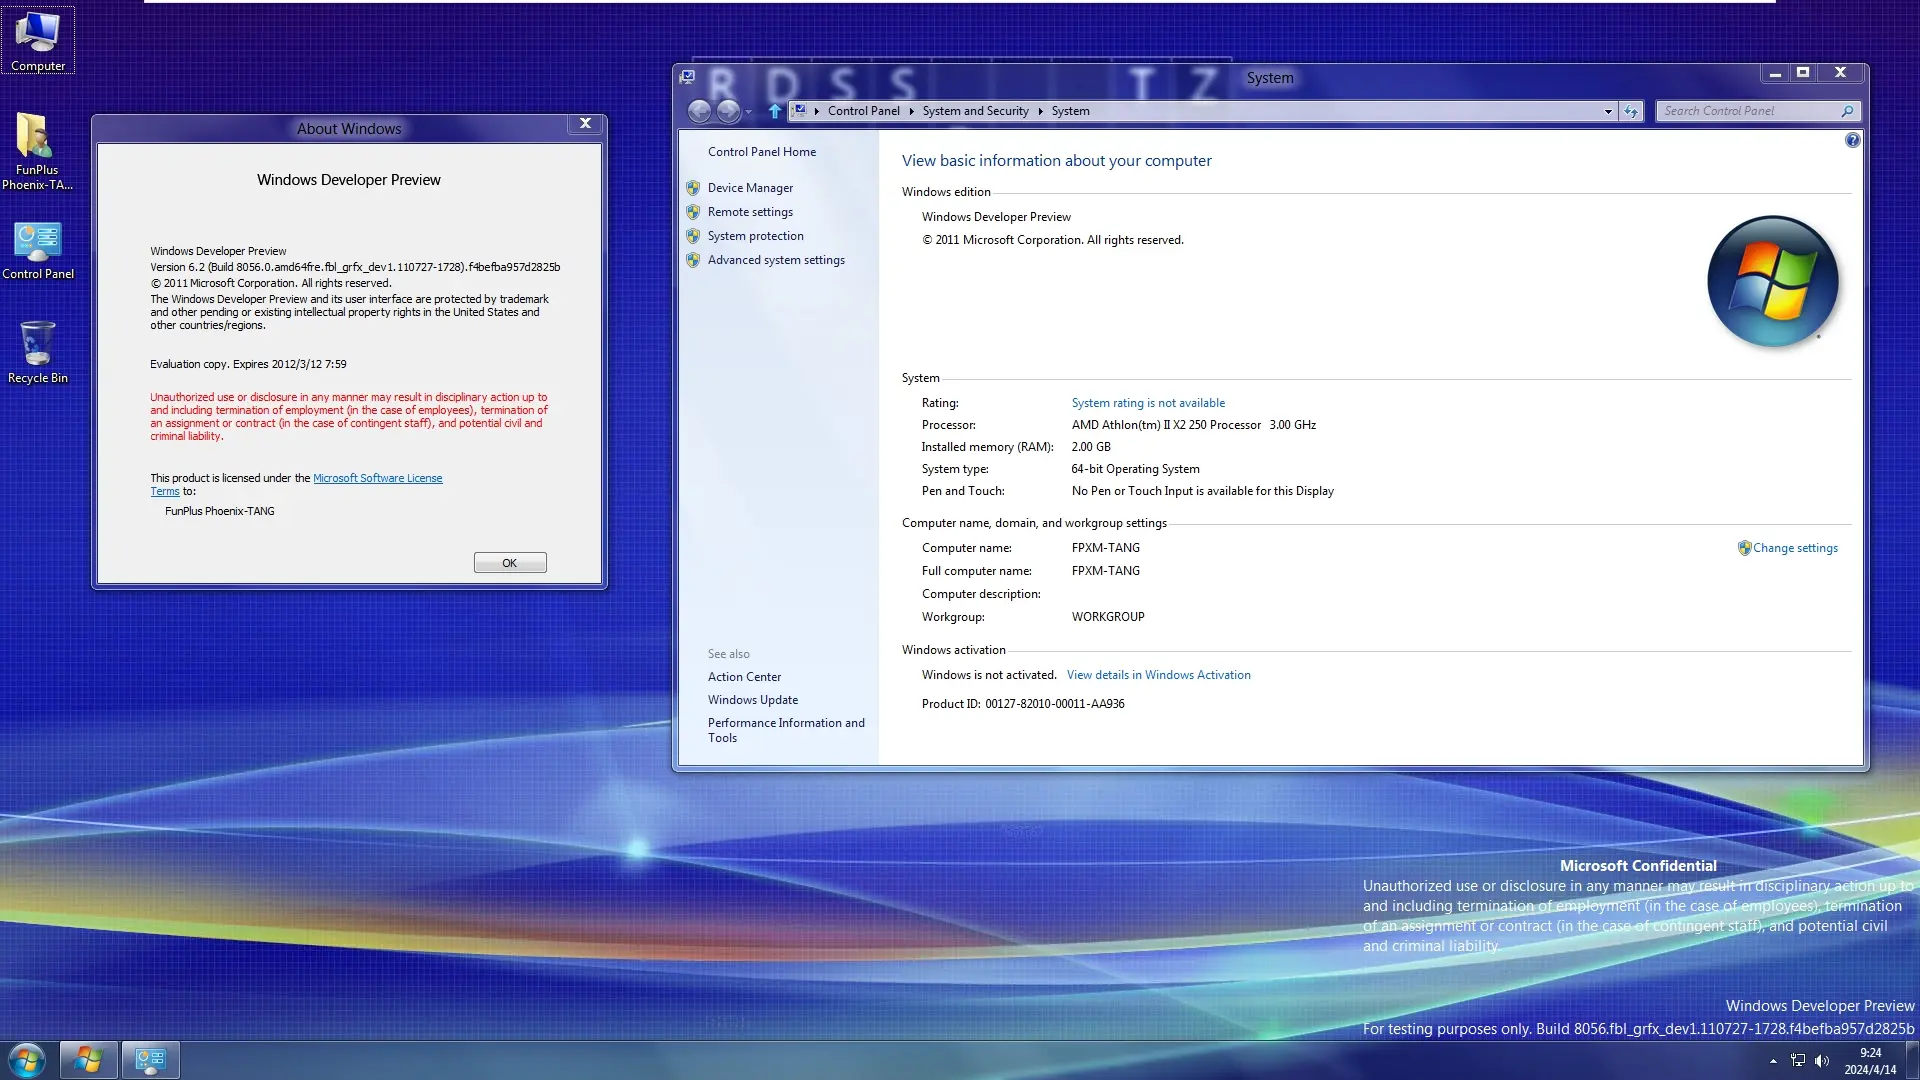Click the Start orb on the taskbar

pyautogui.click(x=26, y=1060)
